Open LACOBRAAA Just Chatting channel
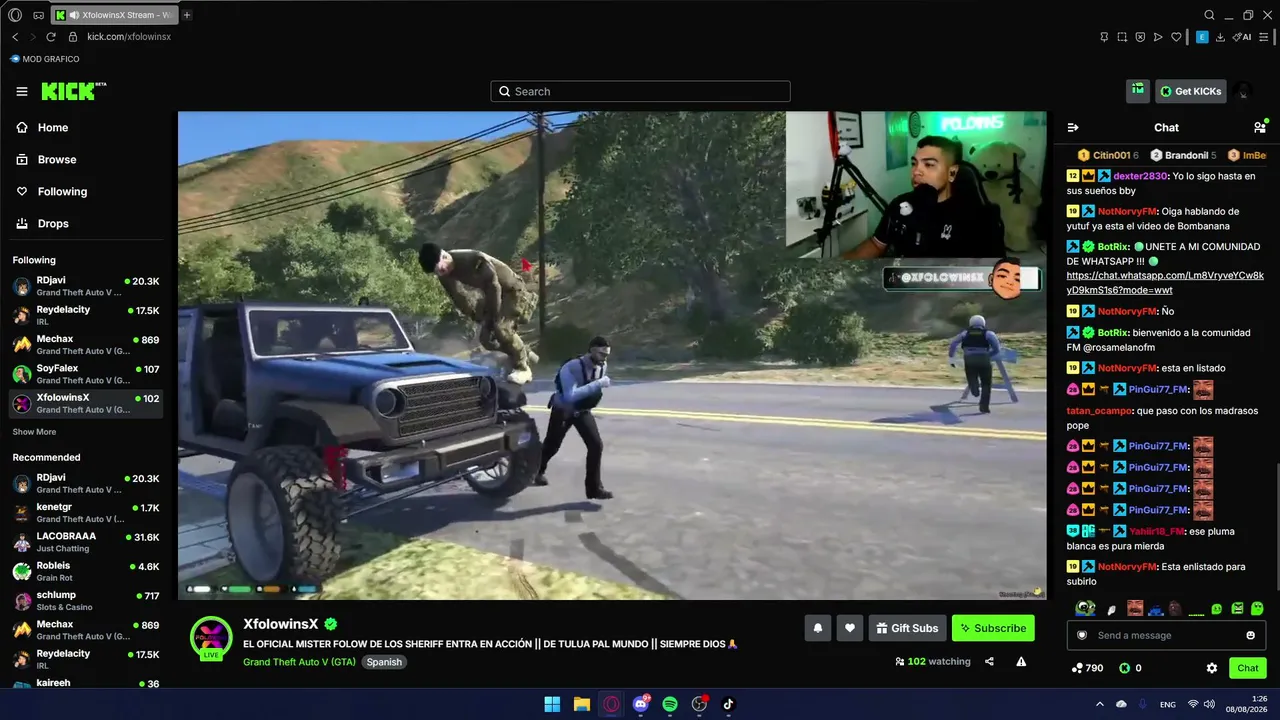The image size is (1280, 720). click(x=86, y=542)
